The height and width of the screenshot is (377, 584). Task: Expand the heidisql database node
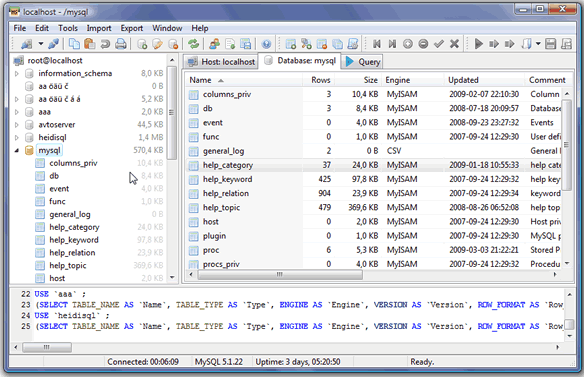coord(17,137)
